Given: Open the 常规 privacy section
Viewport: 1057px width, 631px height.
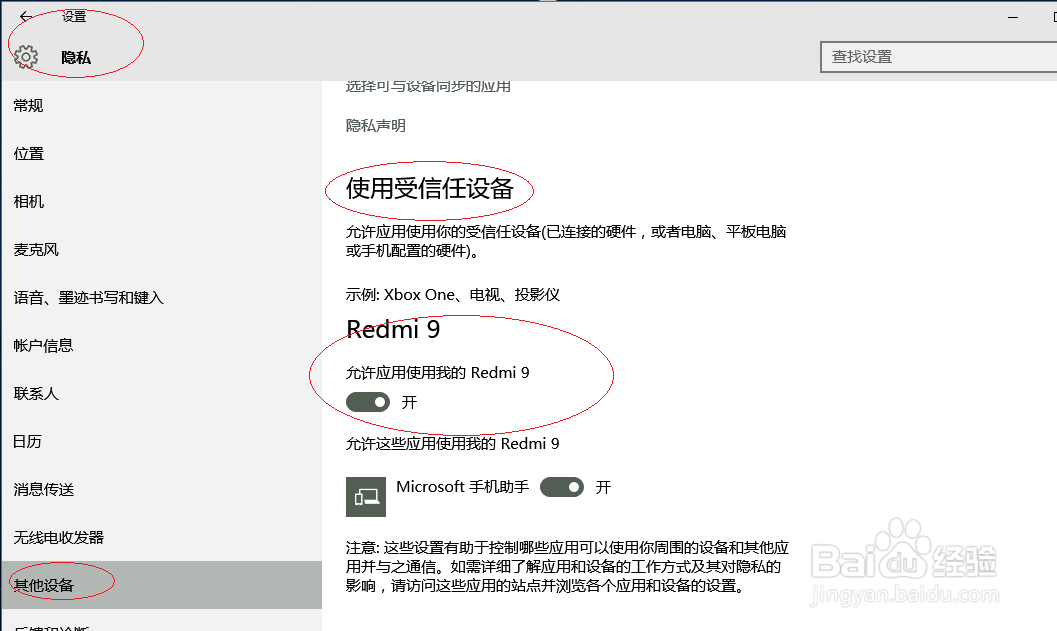Looking at the screenshot, I should (x=162, y=106).
